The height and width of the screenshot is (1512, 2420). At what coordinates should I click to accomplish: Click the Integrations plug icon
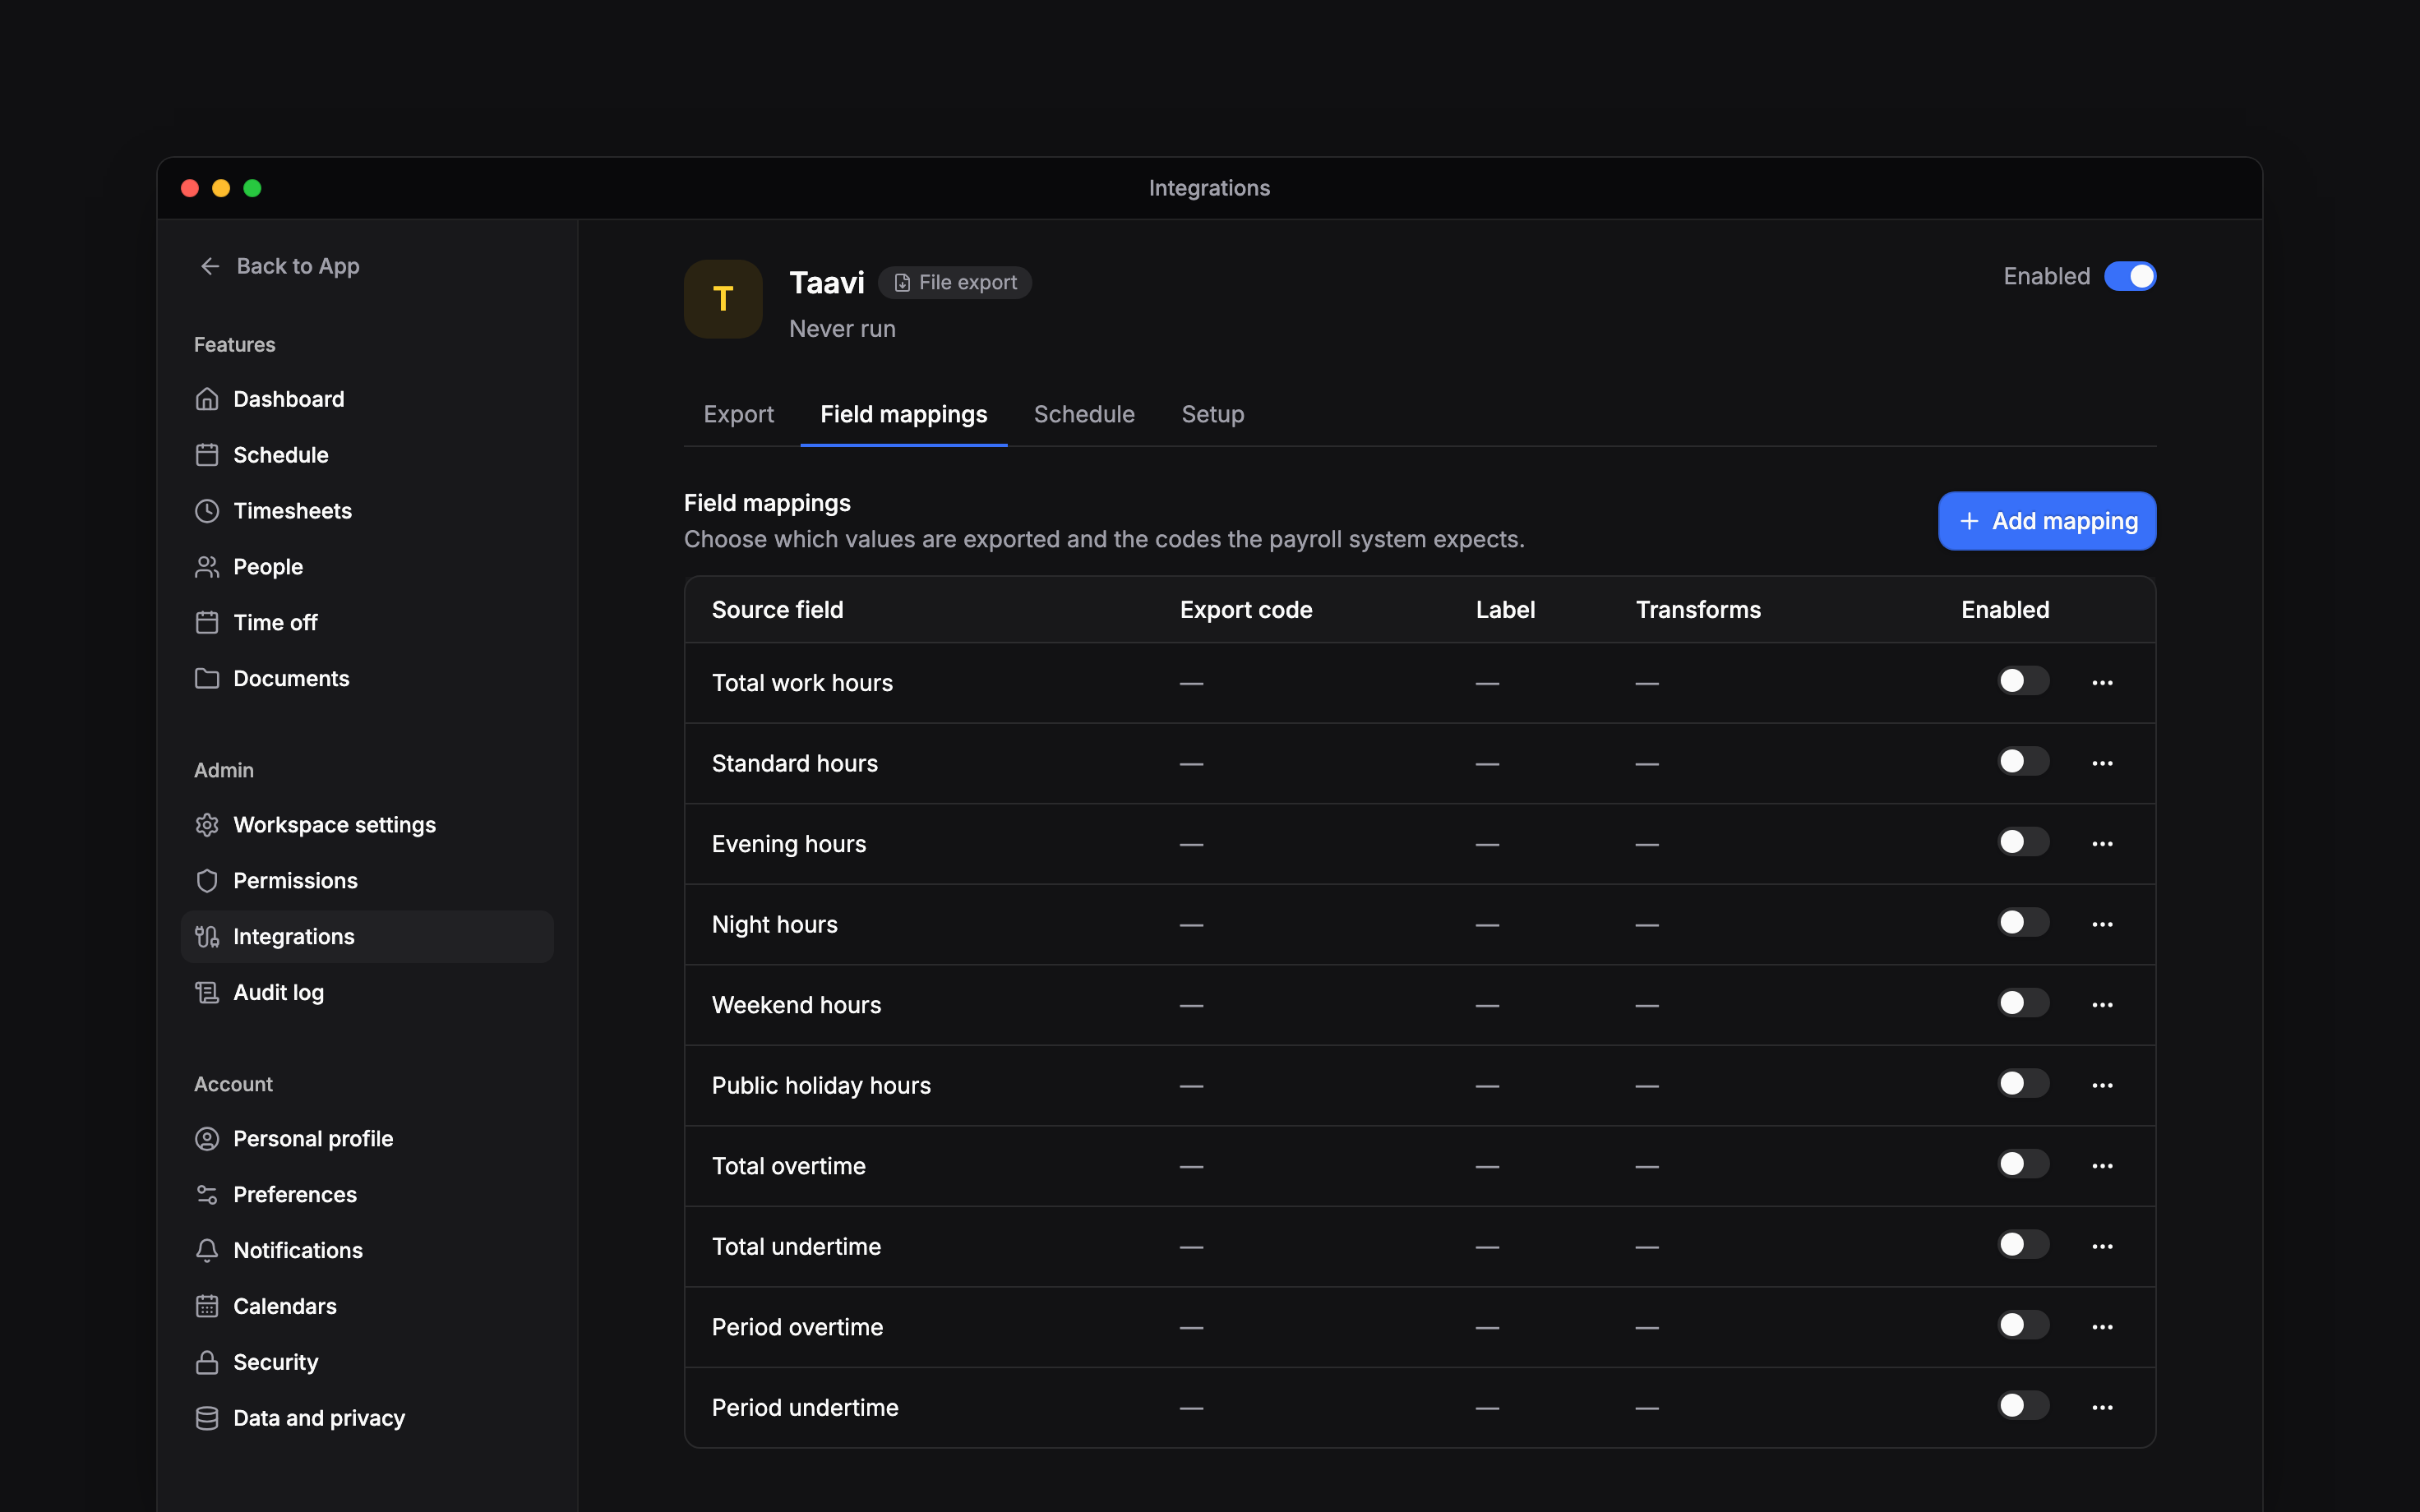pos(207,937)
